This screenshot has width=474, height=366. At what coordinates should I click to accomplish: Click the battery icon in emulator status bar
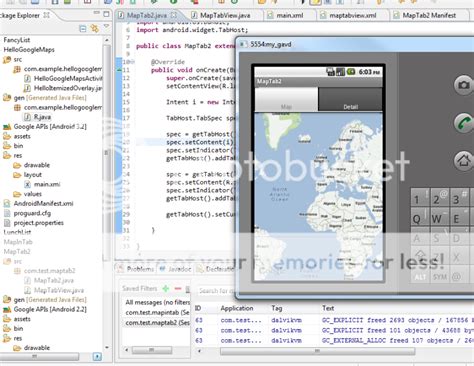(x=351, y=72)
